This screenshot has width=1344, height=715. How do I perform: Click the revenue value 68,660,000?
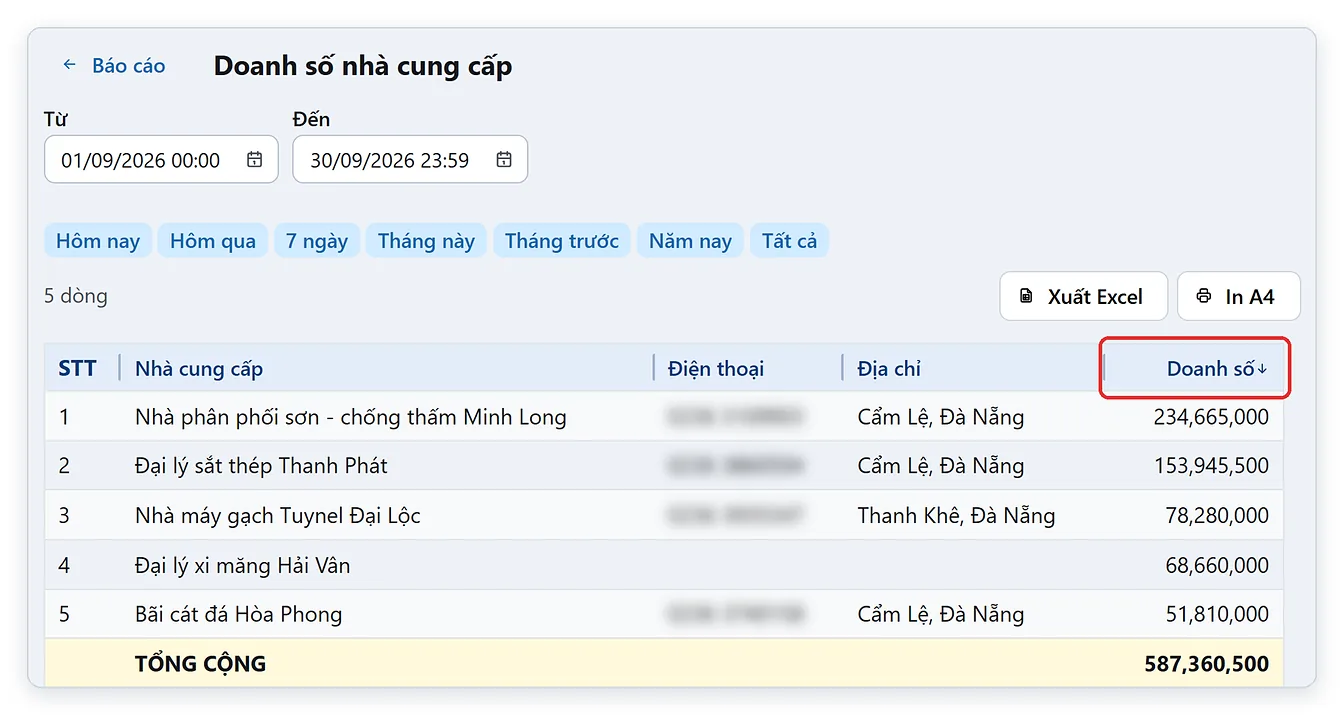pyautogui.click(x=1217, y=566)
